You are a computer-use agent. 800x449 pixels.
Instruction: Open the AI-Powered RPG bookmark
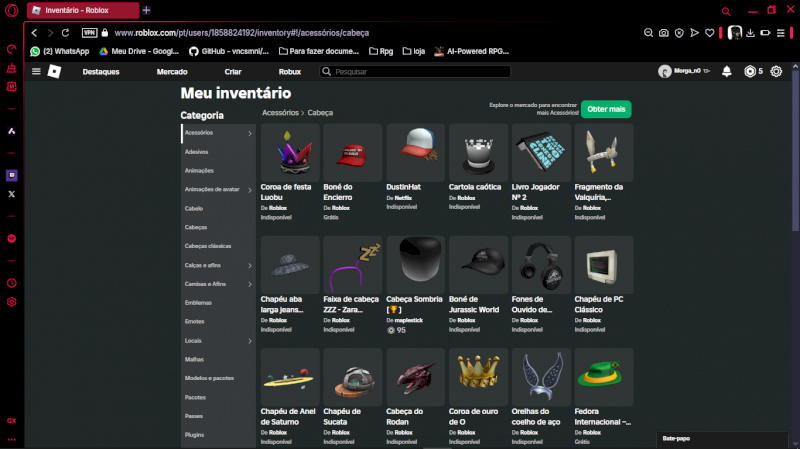[471, 51]
